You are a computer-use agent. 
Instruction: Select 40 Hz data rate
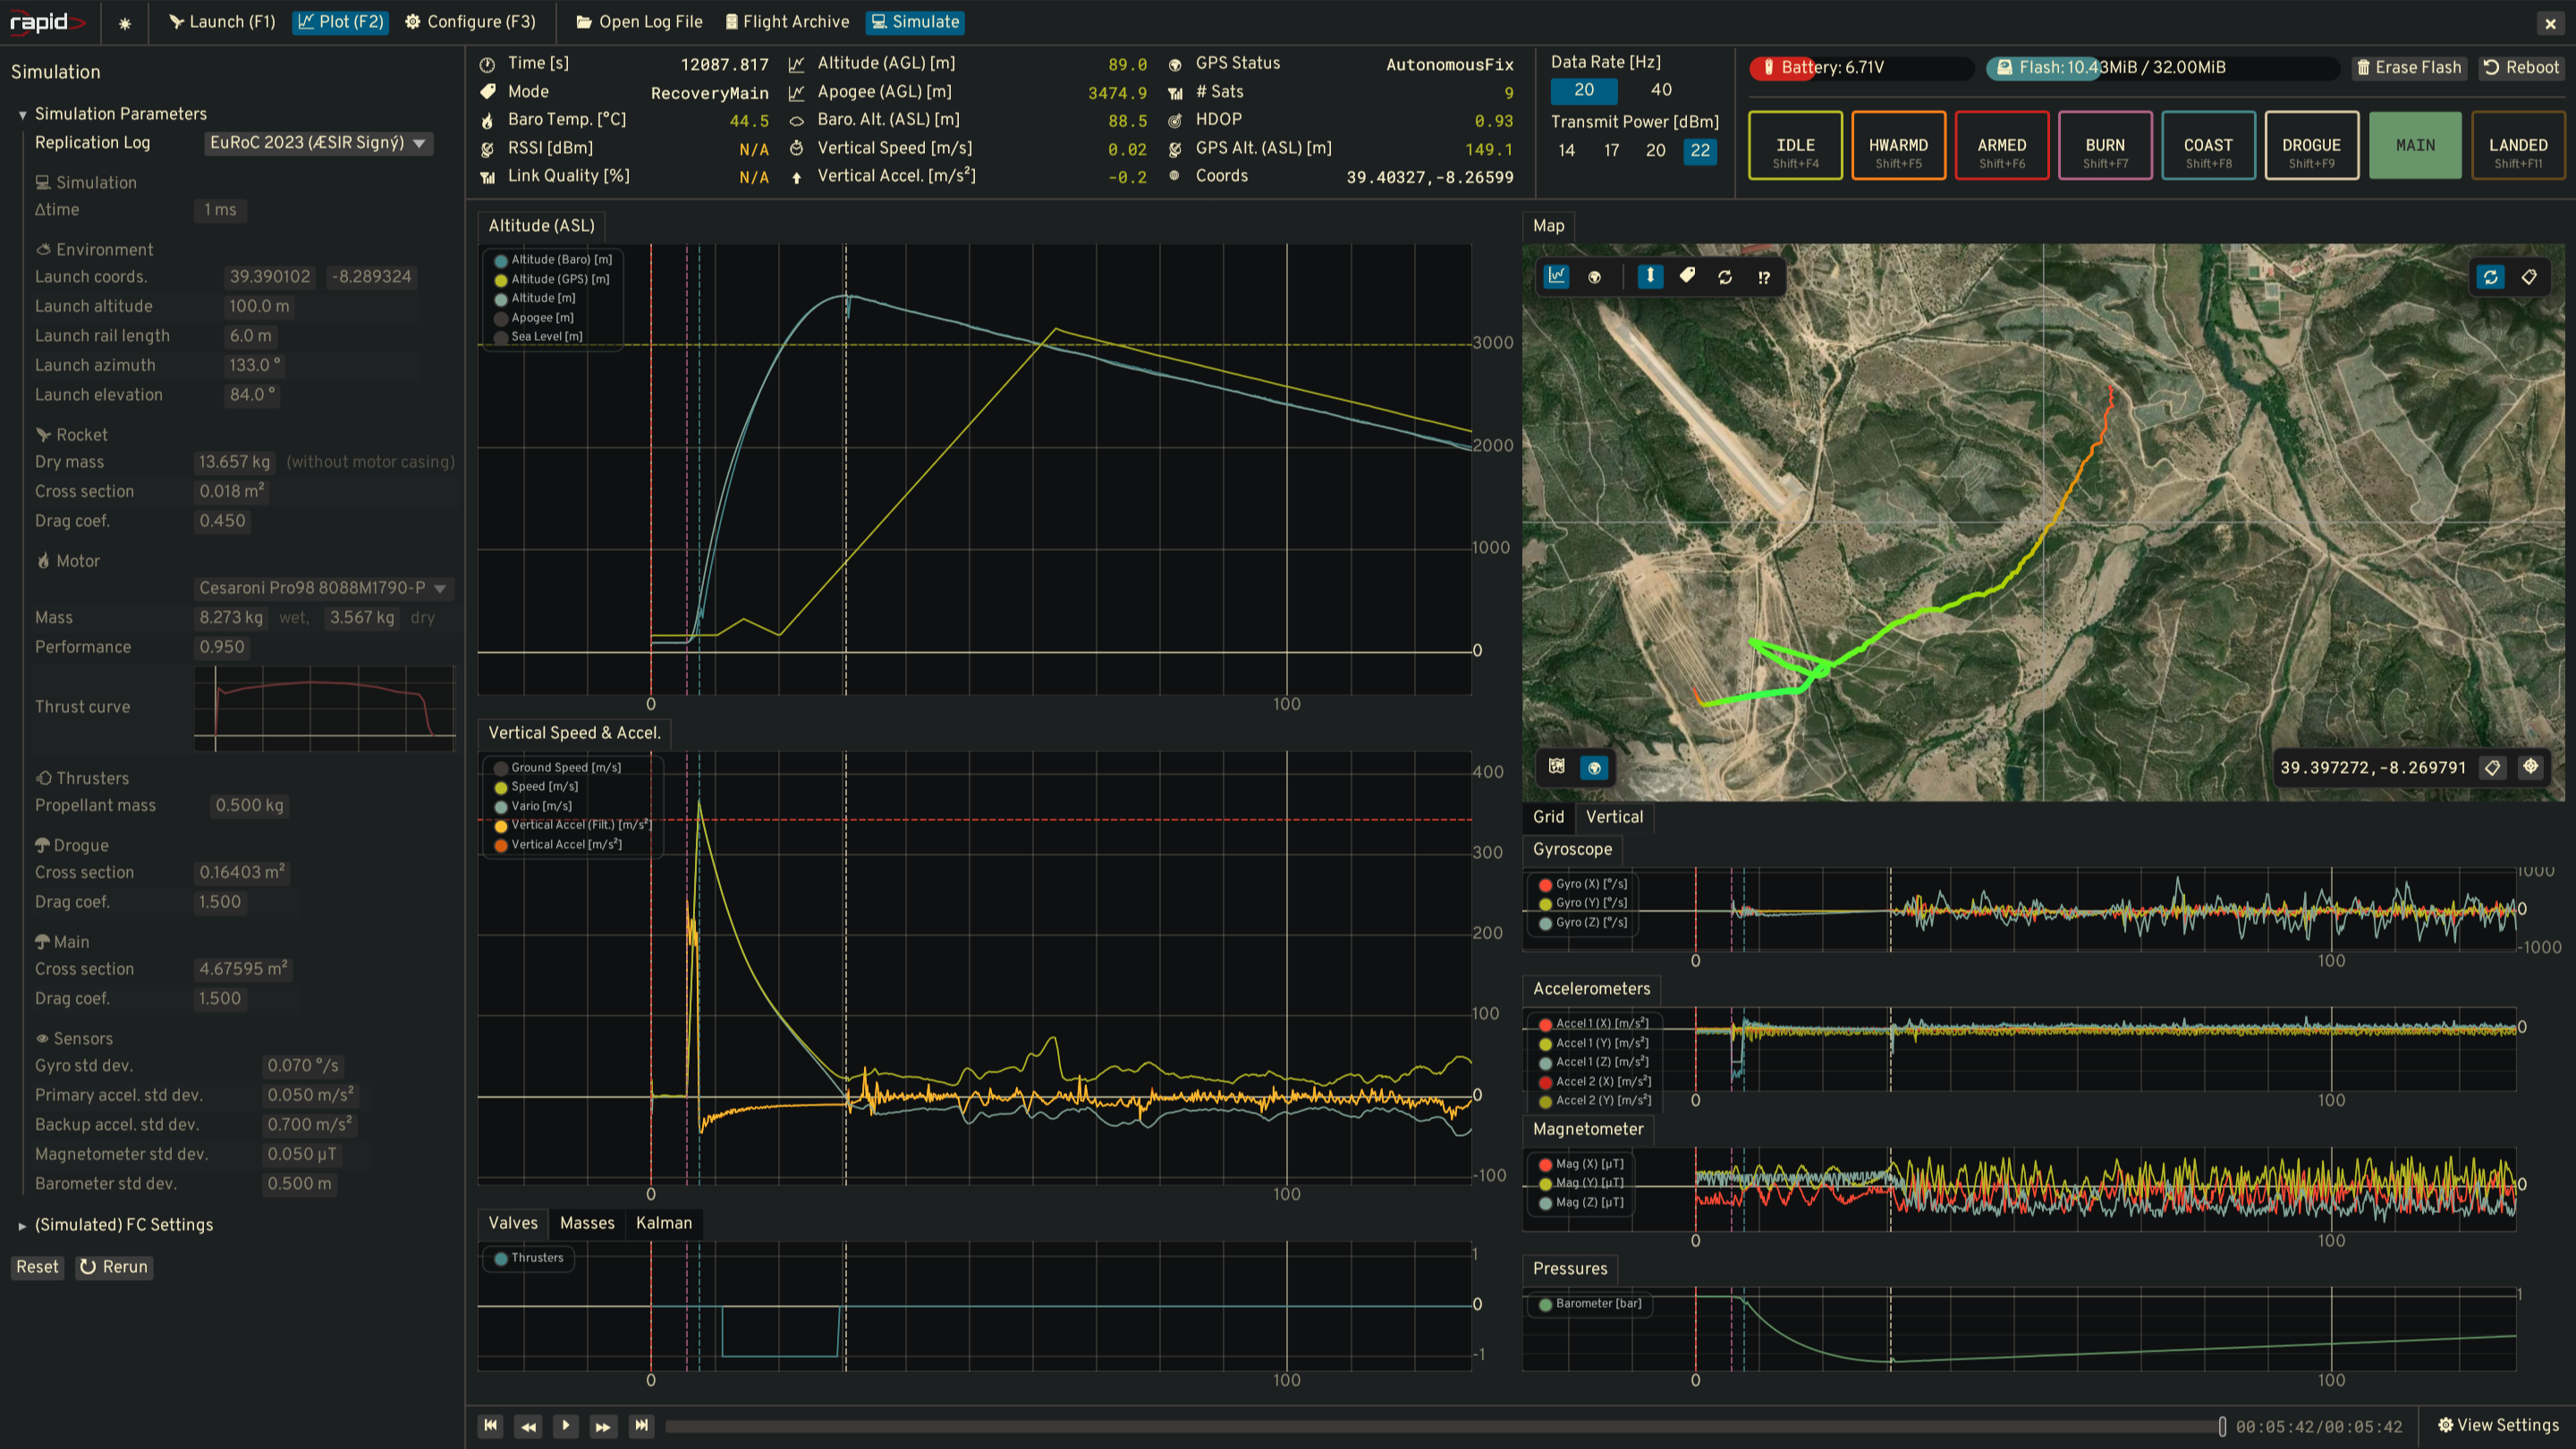pyautogui.click(x=1661, y=90)
